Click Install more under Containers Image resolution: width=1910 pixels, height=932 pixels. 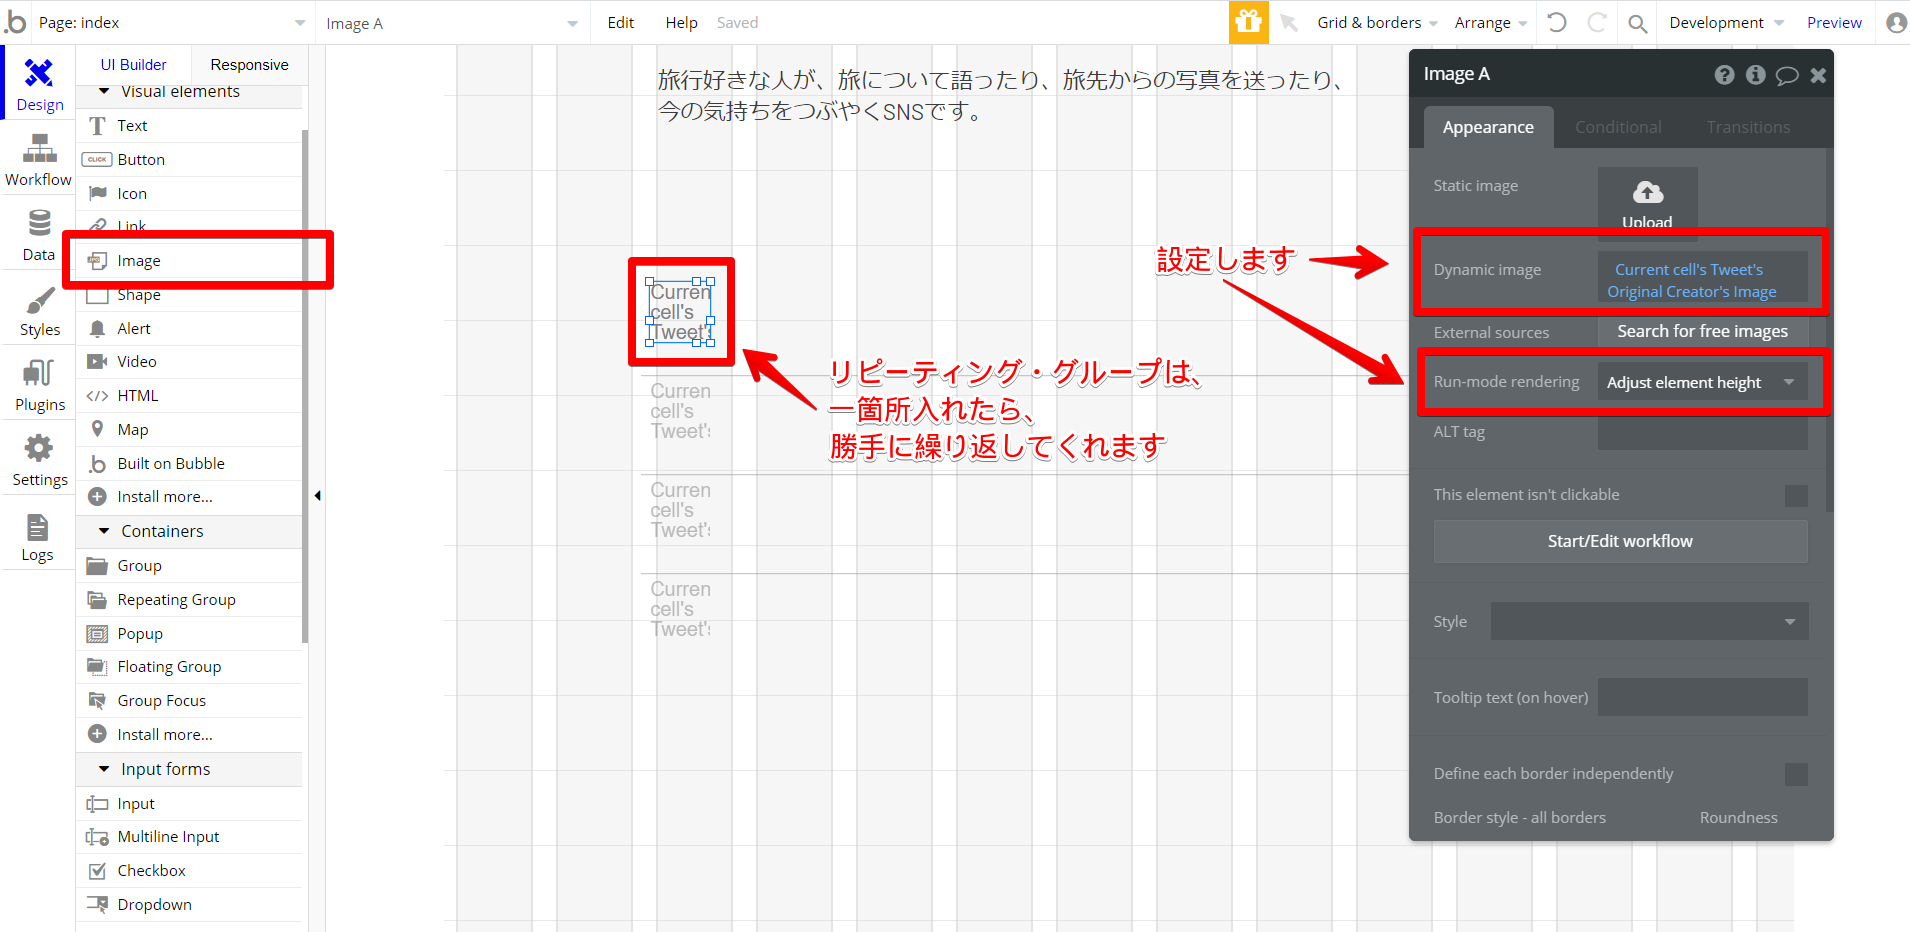[189, 734]
